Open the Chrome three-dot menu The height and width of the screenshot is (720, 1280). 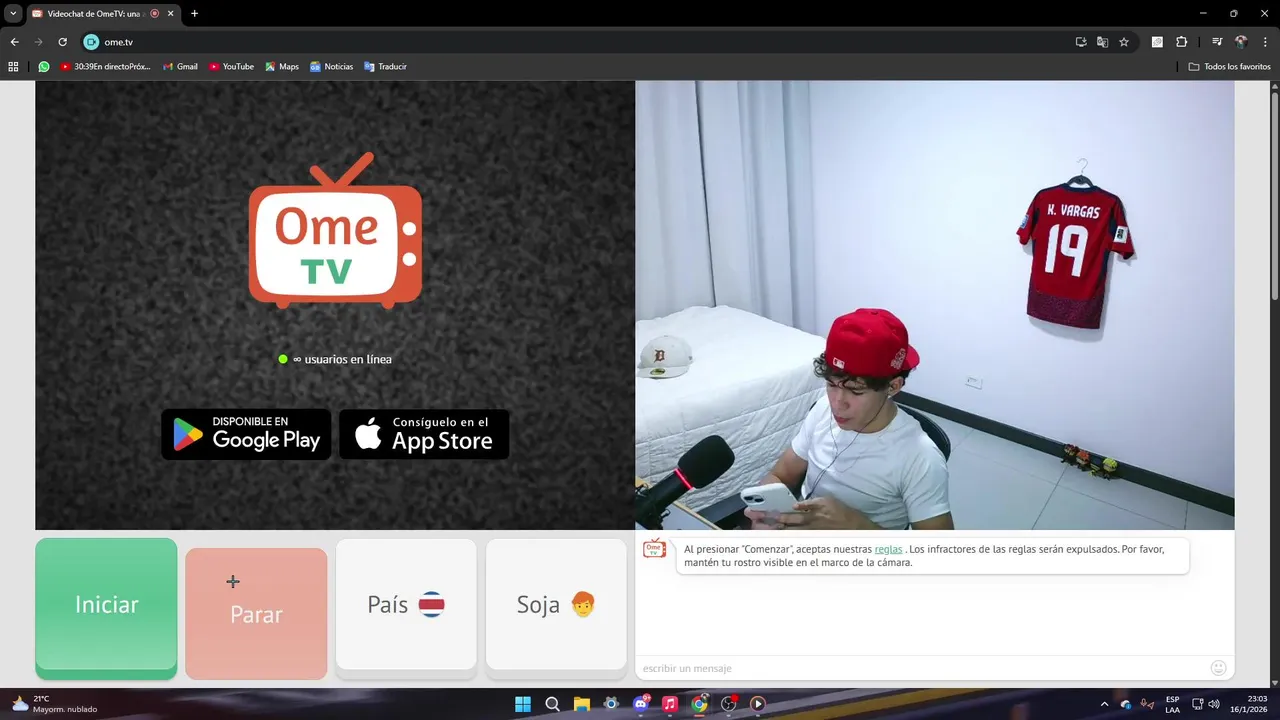1265,42
